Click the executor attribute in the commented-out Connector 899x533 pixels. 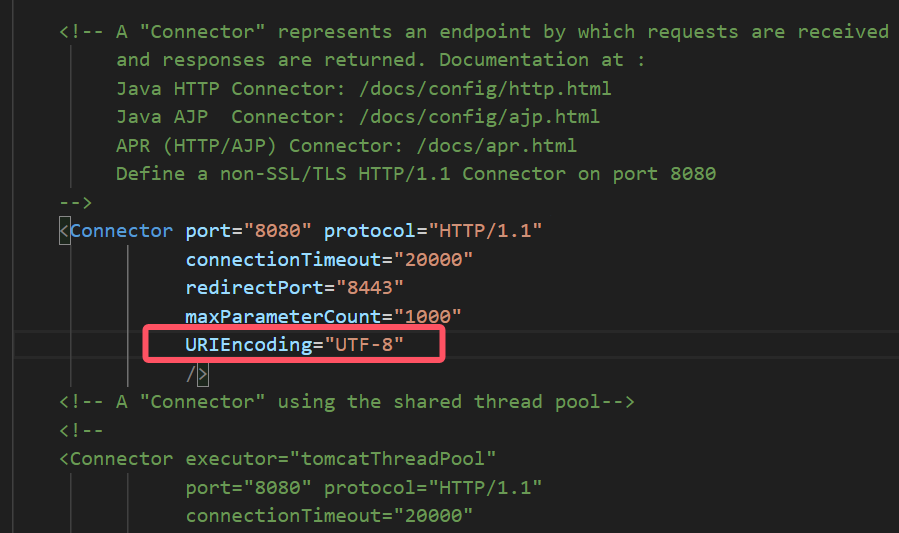point(231,459)
